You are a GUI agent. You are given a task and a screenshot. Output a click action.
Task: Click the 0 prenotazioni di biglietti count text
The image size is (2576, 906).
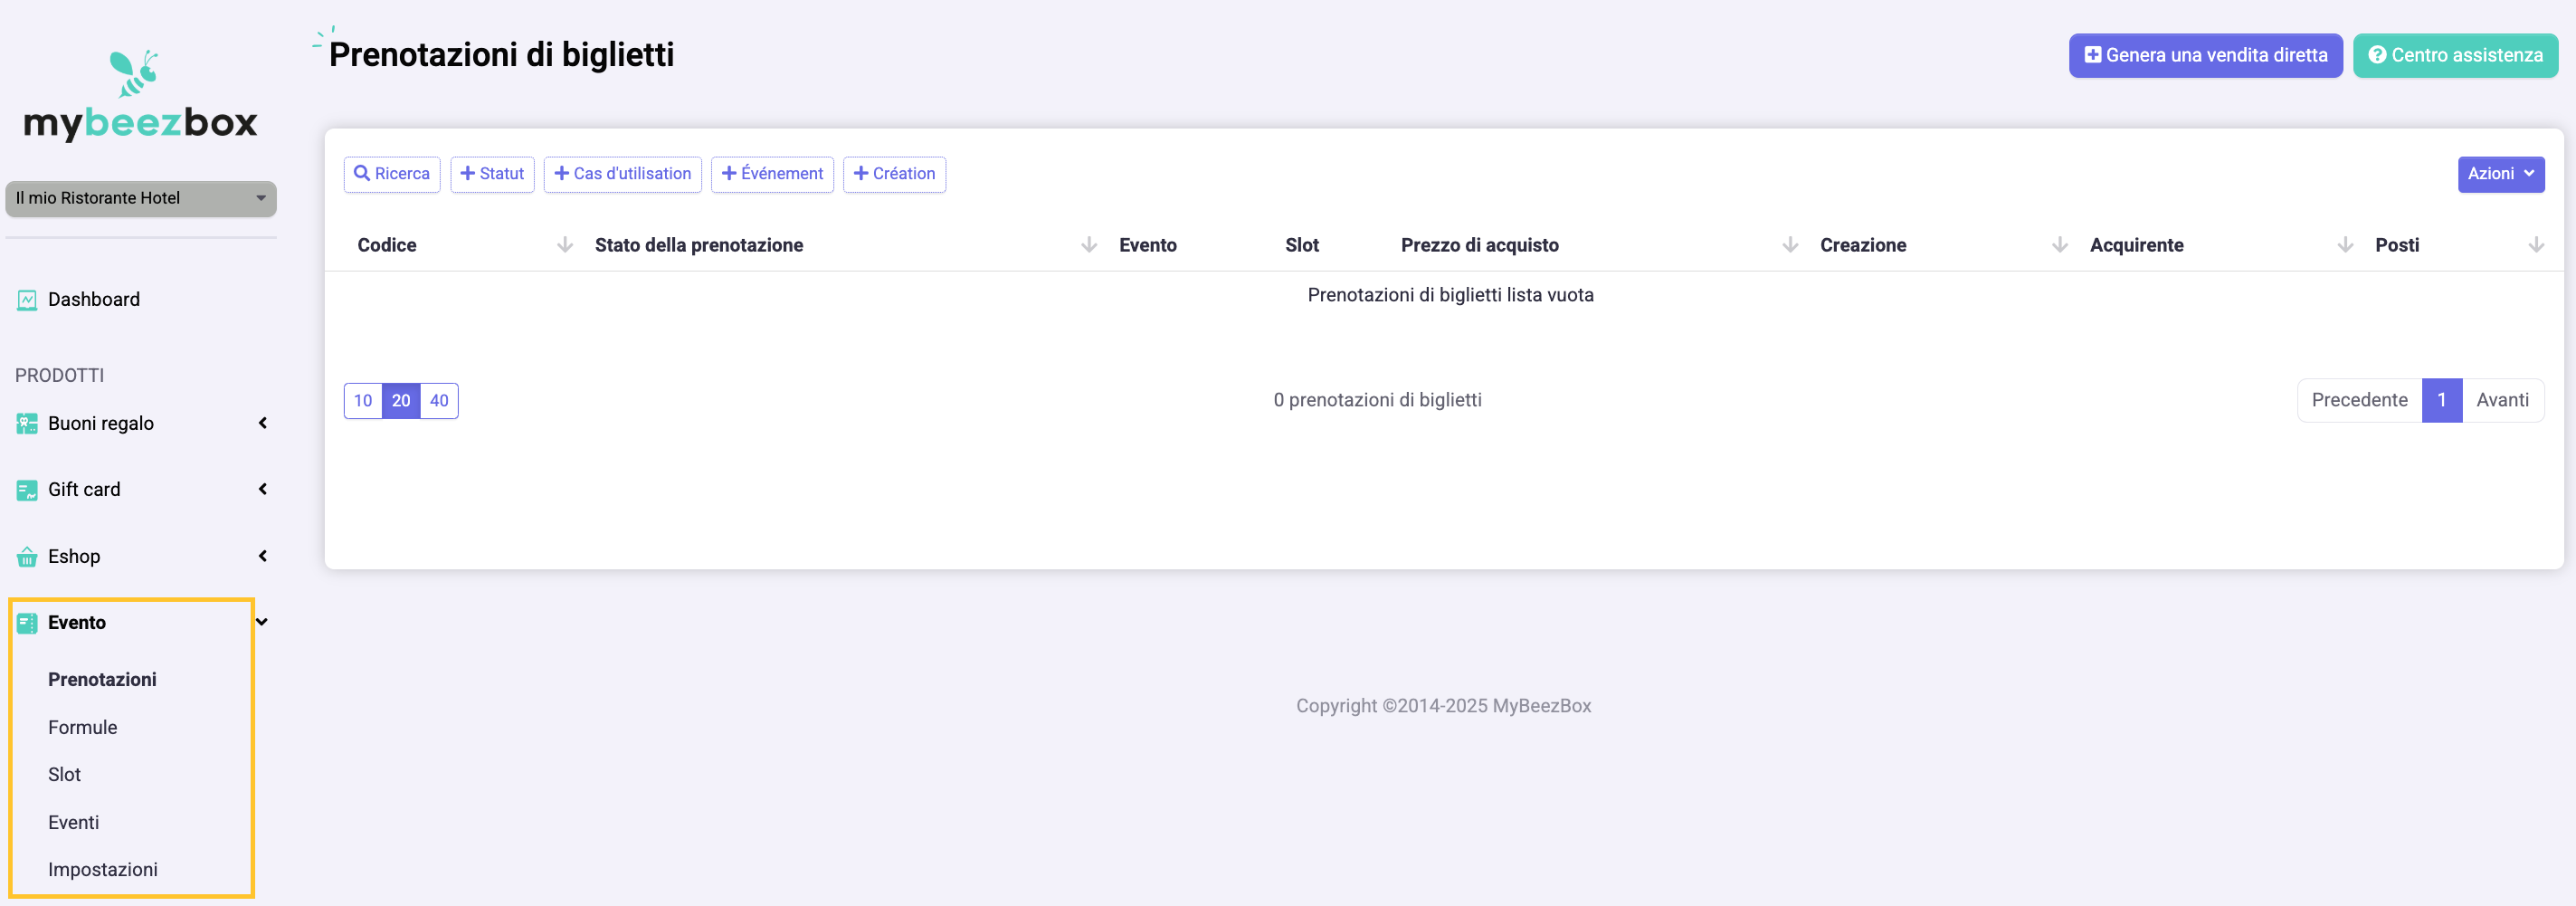pos(1377,400)
